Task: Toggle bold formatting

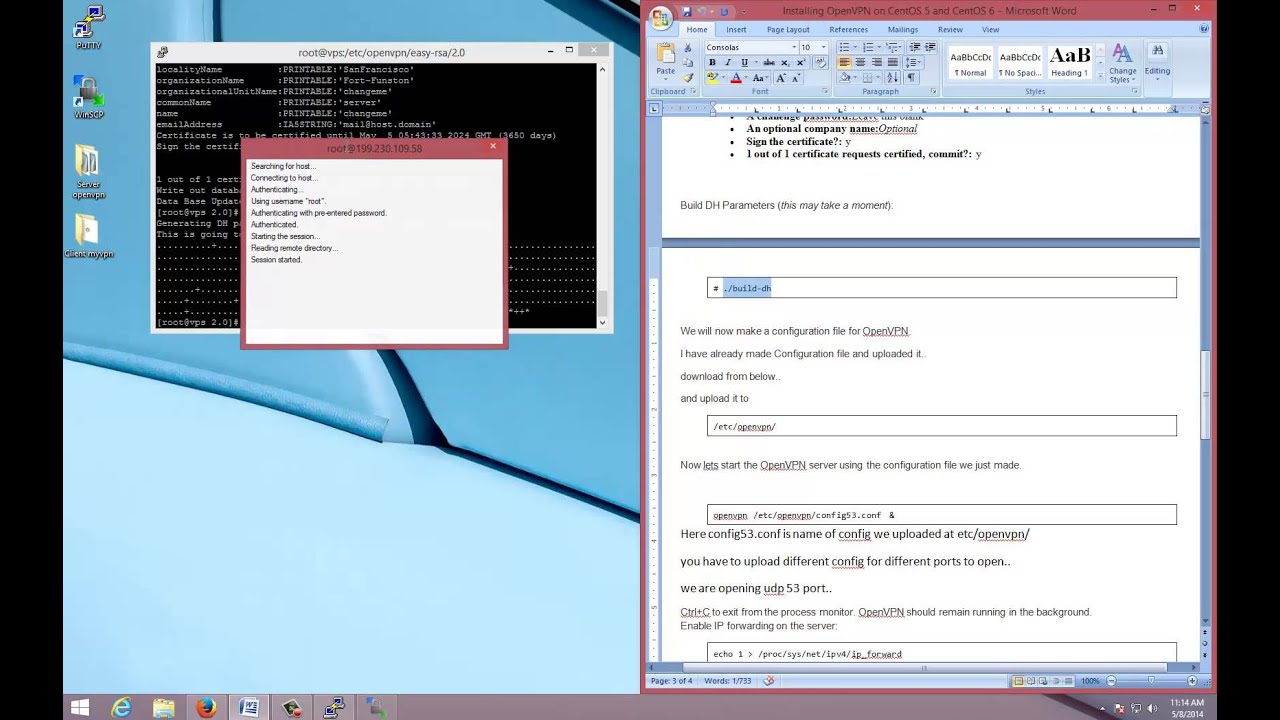Action: (712, 62)
